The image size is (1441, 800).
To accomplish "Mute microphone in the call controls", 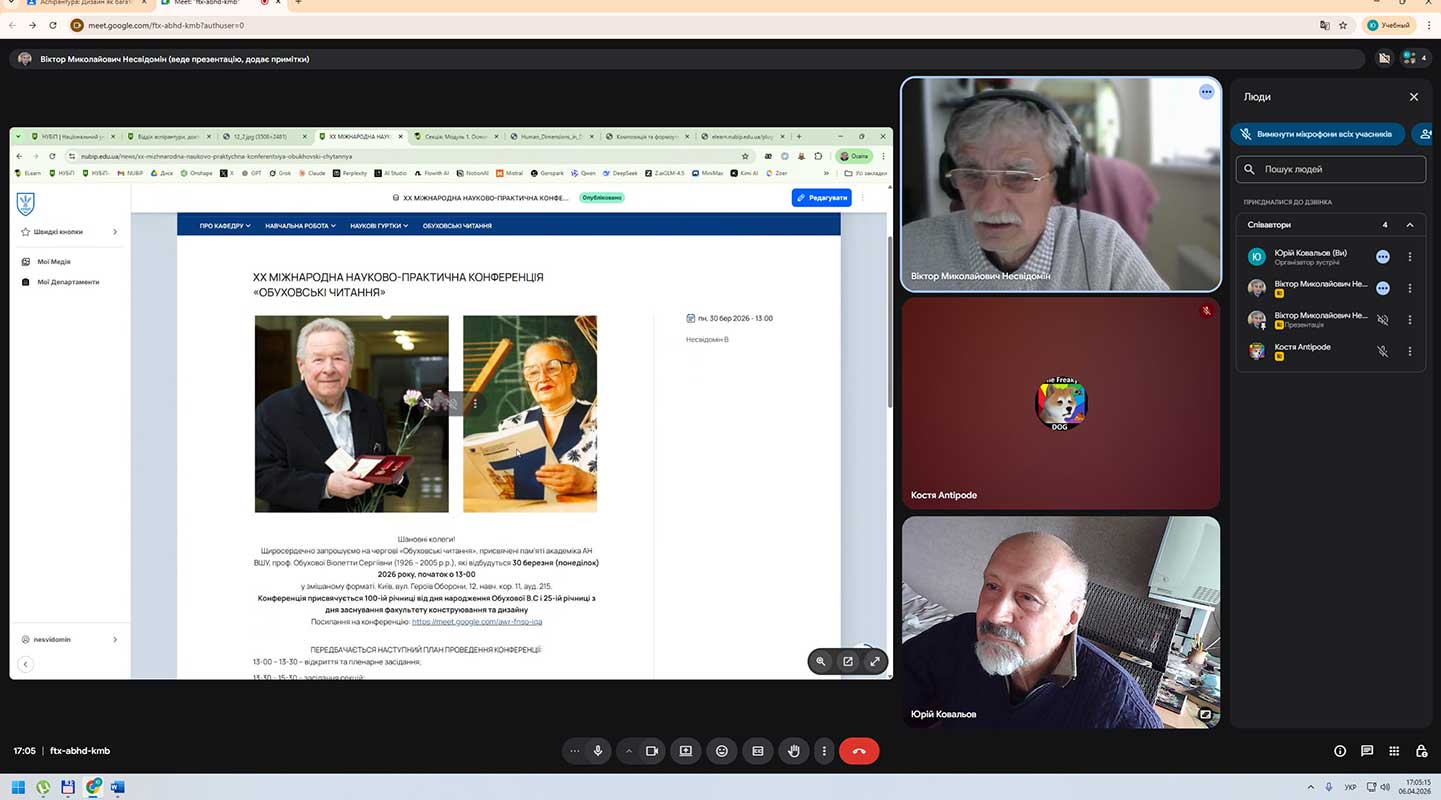I will coord(598,751).
